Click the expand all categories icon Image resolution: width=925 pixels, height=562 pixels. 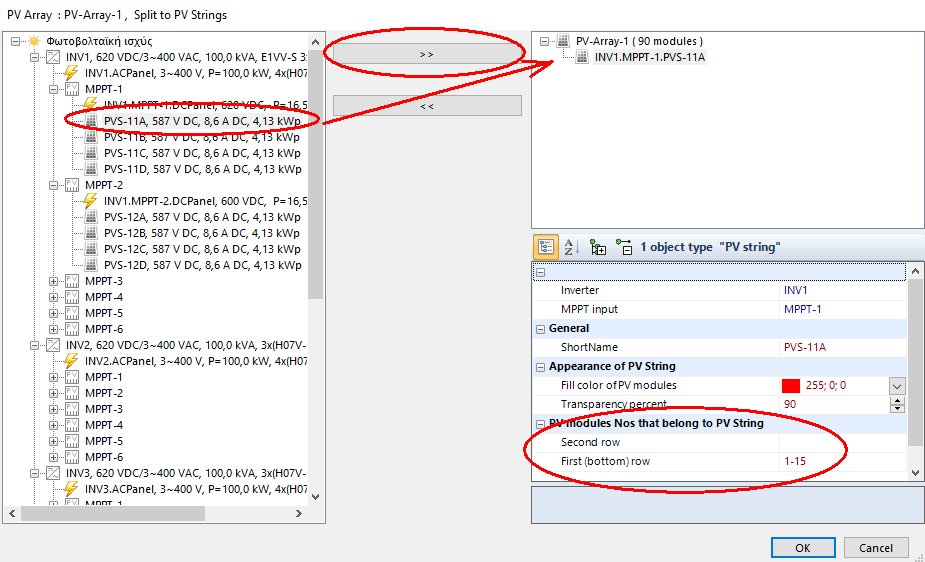pos(598,246)
